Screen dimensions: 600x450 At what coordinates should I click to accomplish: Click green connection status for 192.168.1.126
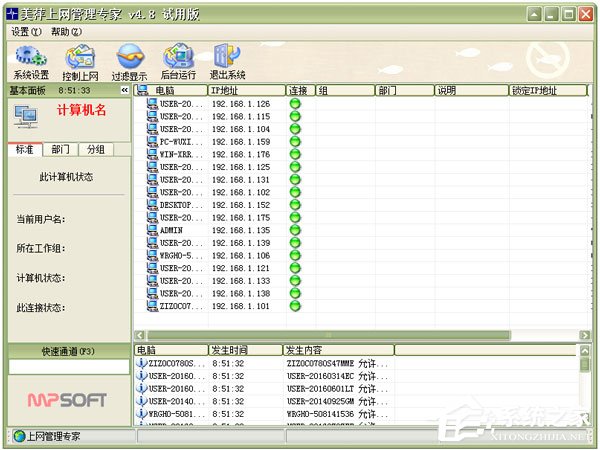[x=295, y=104]
